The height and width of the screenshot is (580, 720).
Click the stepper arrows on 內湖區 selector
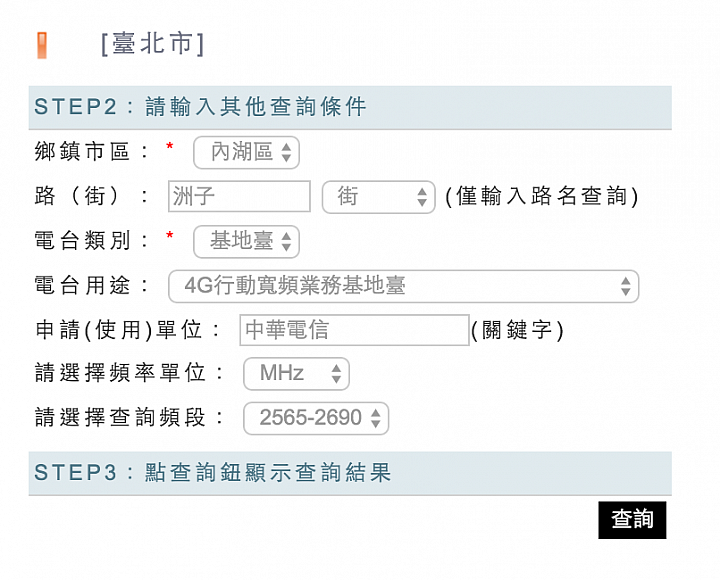[x=287, y=152]
